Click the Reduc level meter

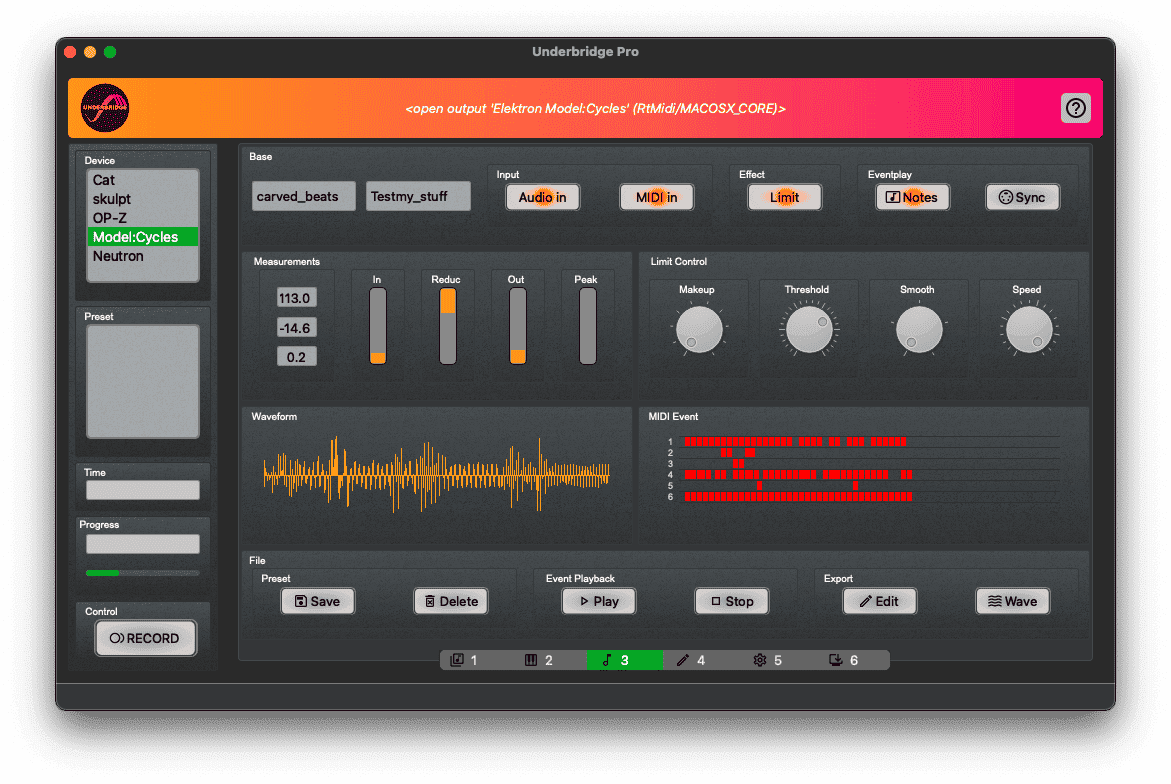[447, 326]
